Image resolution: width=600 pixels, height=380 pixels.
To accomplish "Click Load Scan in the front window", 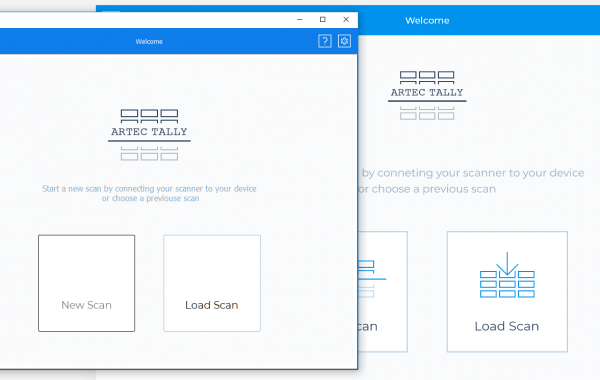I will [x=212, y=283].
